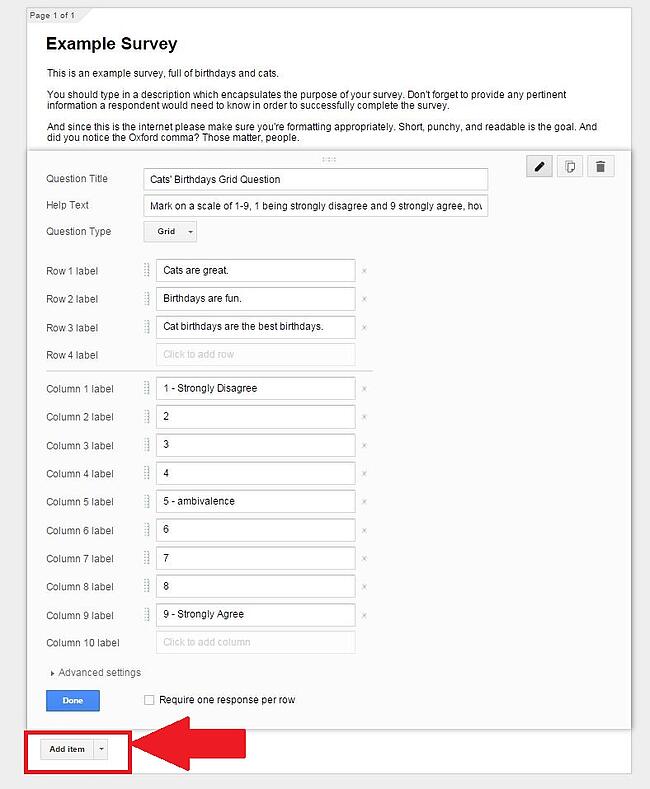Click the 'Click to add row' field
This screenshot has width=650, height=789.
click(255, 355)
